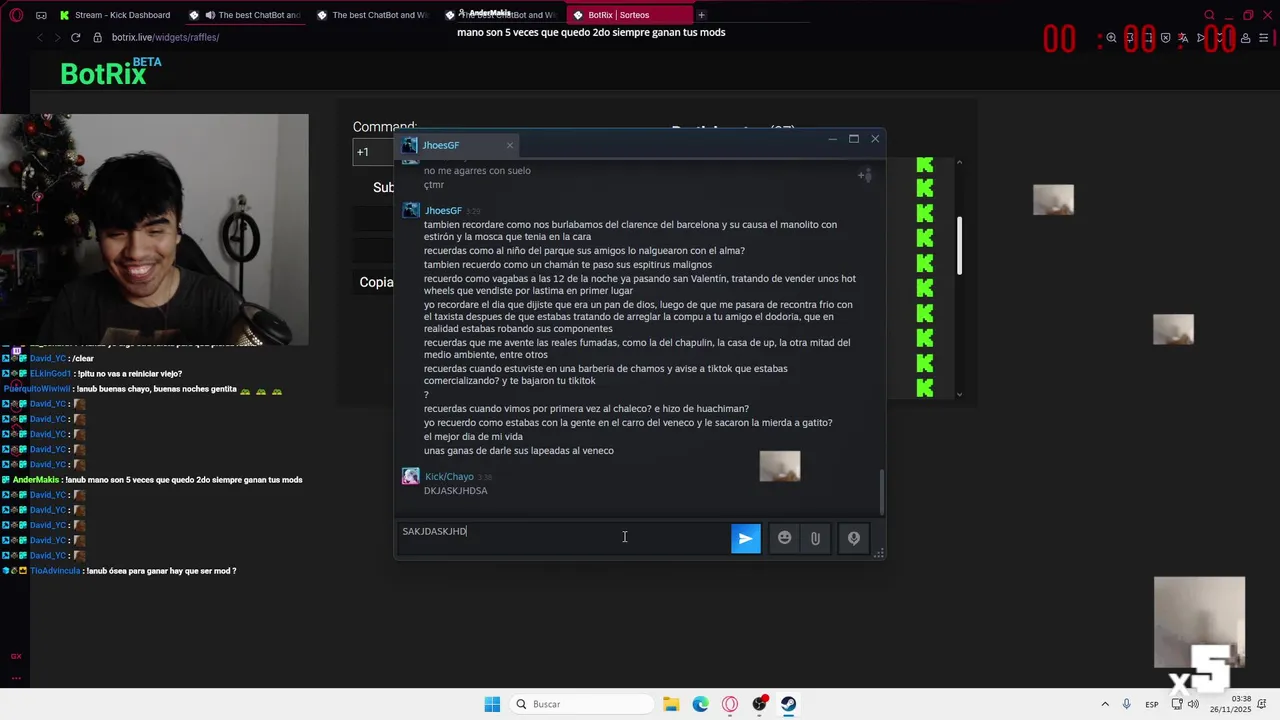Click Kick/Chayo username in chat history

pos(449,477)
